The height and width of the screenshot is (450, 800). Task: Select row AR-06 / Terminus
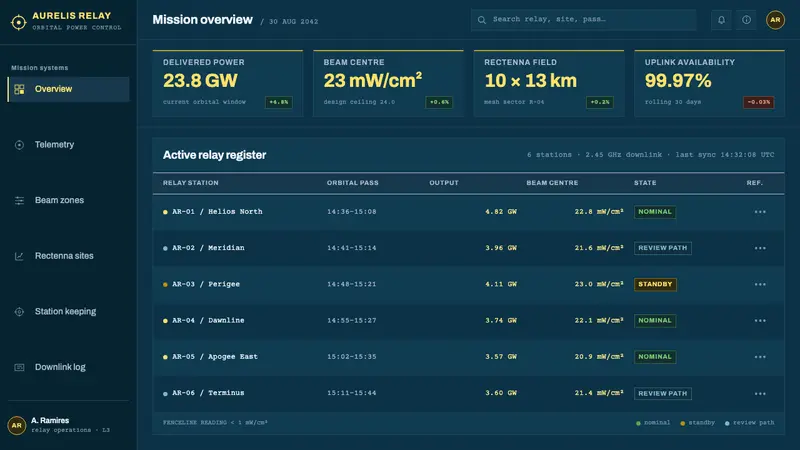[x=468, y=393]
